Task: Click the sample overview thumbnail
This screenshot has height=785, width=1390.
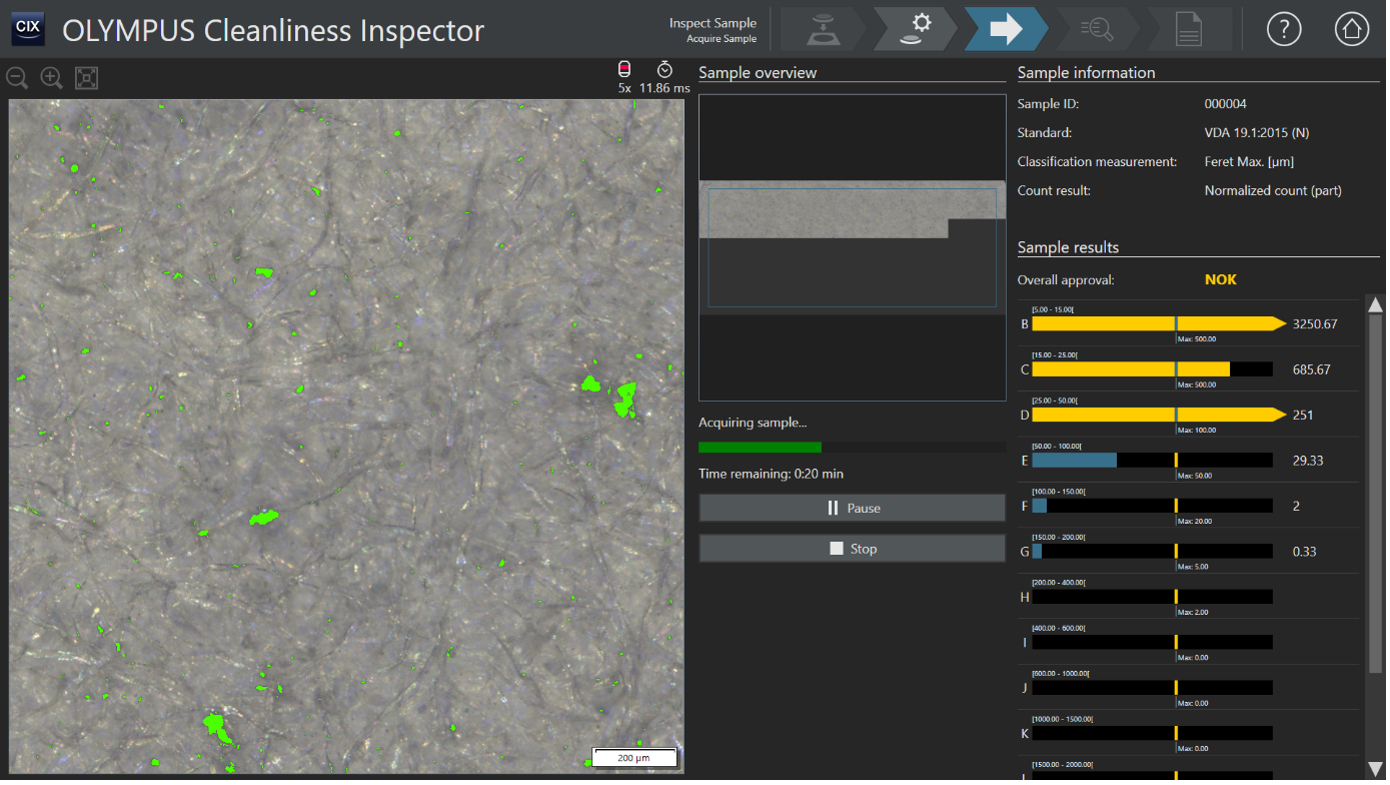Action: [852, 247]
